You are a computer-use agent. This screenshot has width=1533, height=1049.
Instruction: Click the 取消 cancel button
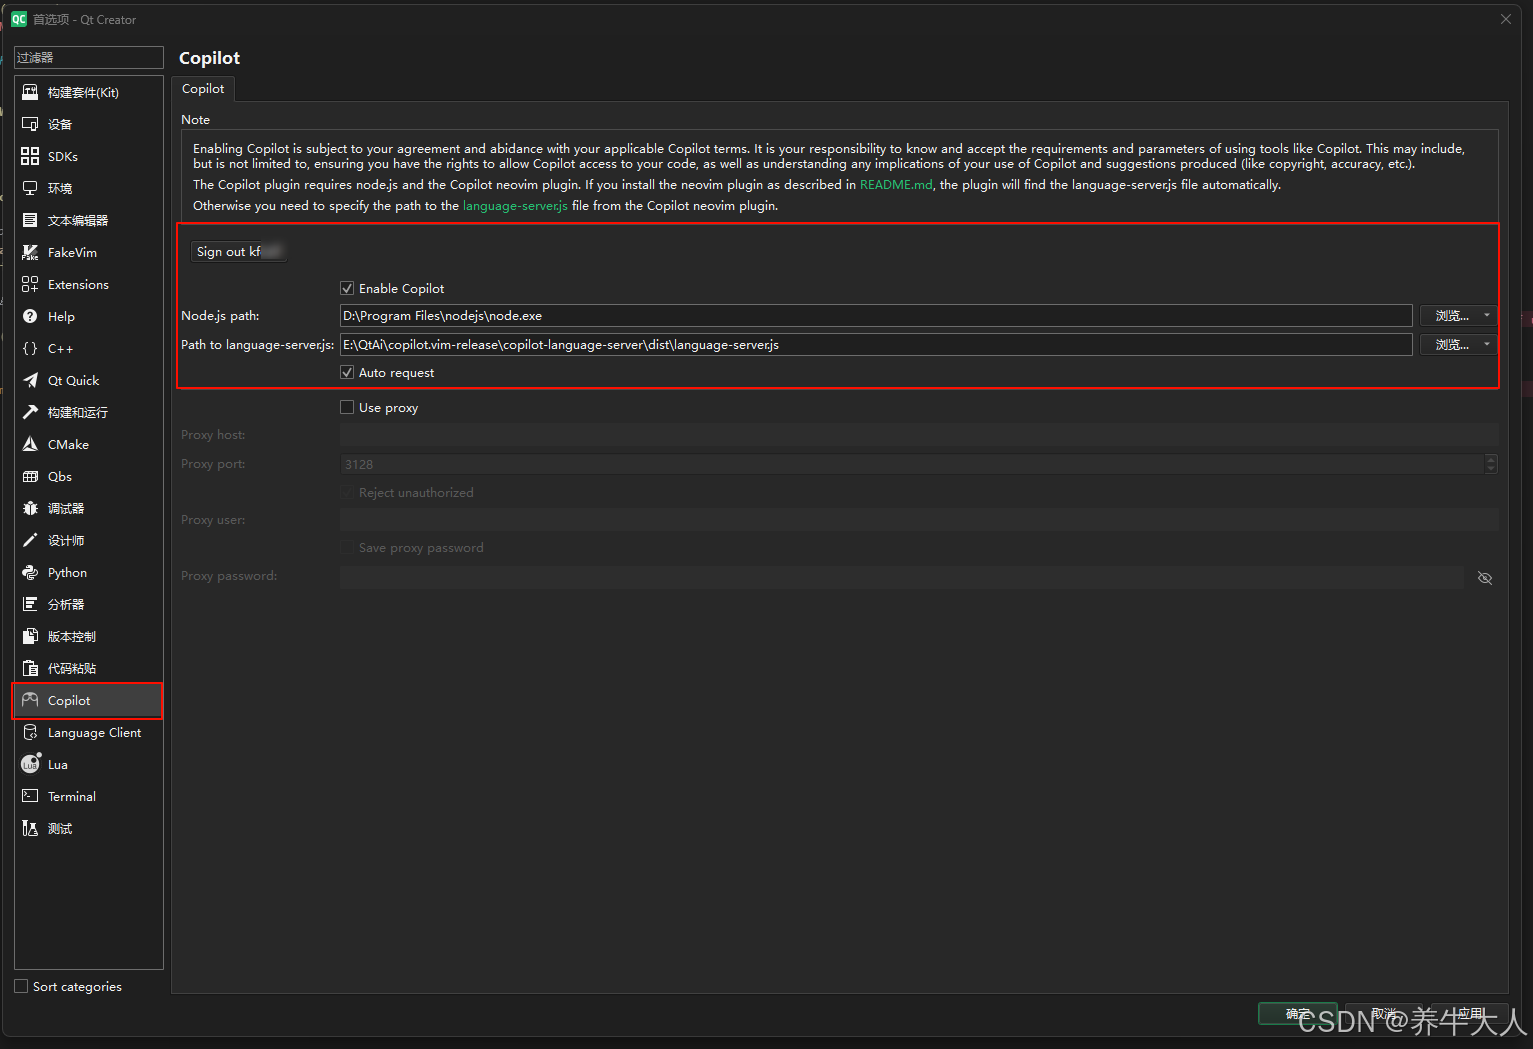[1384, 1014]
